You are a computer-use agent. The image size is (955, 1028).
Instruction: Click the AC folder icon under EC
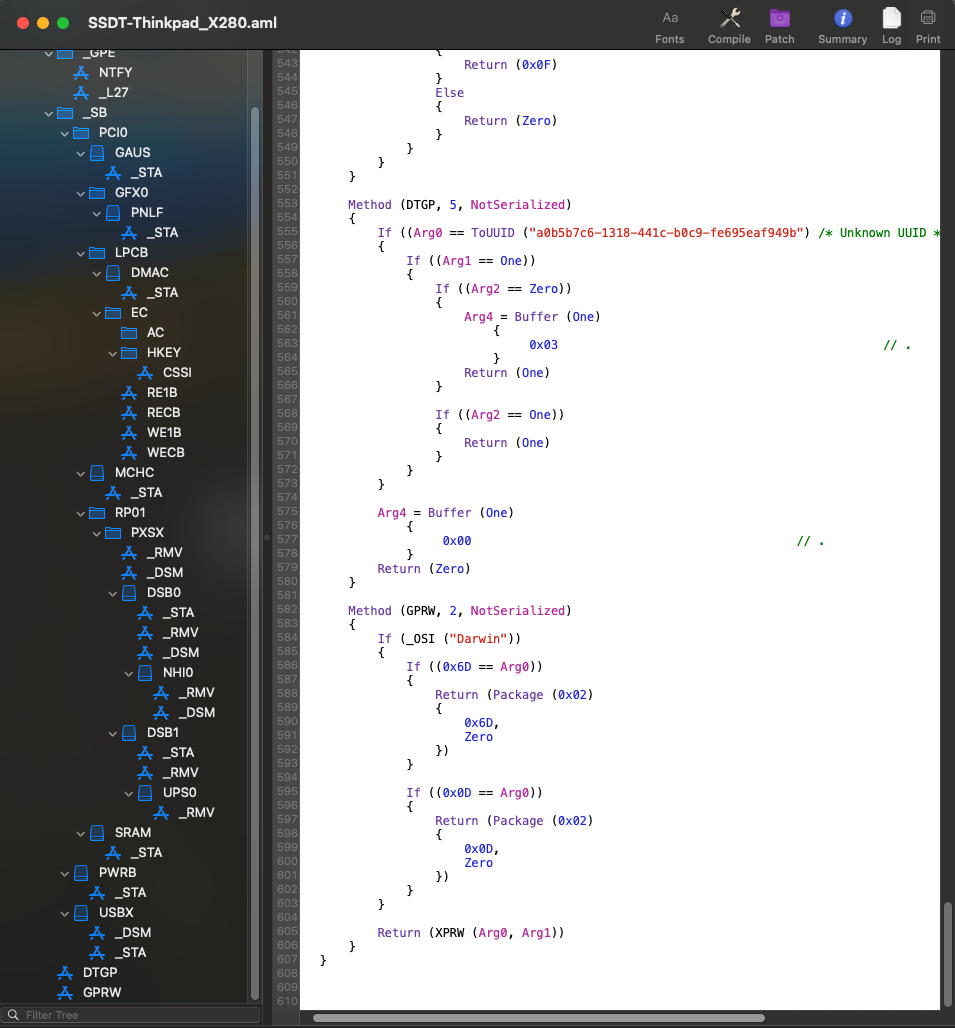tap(129, 333)
